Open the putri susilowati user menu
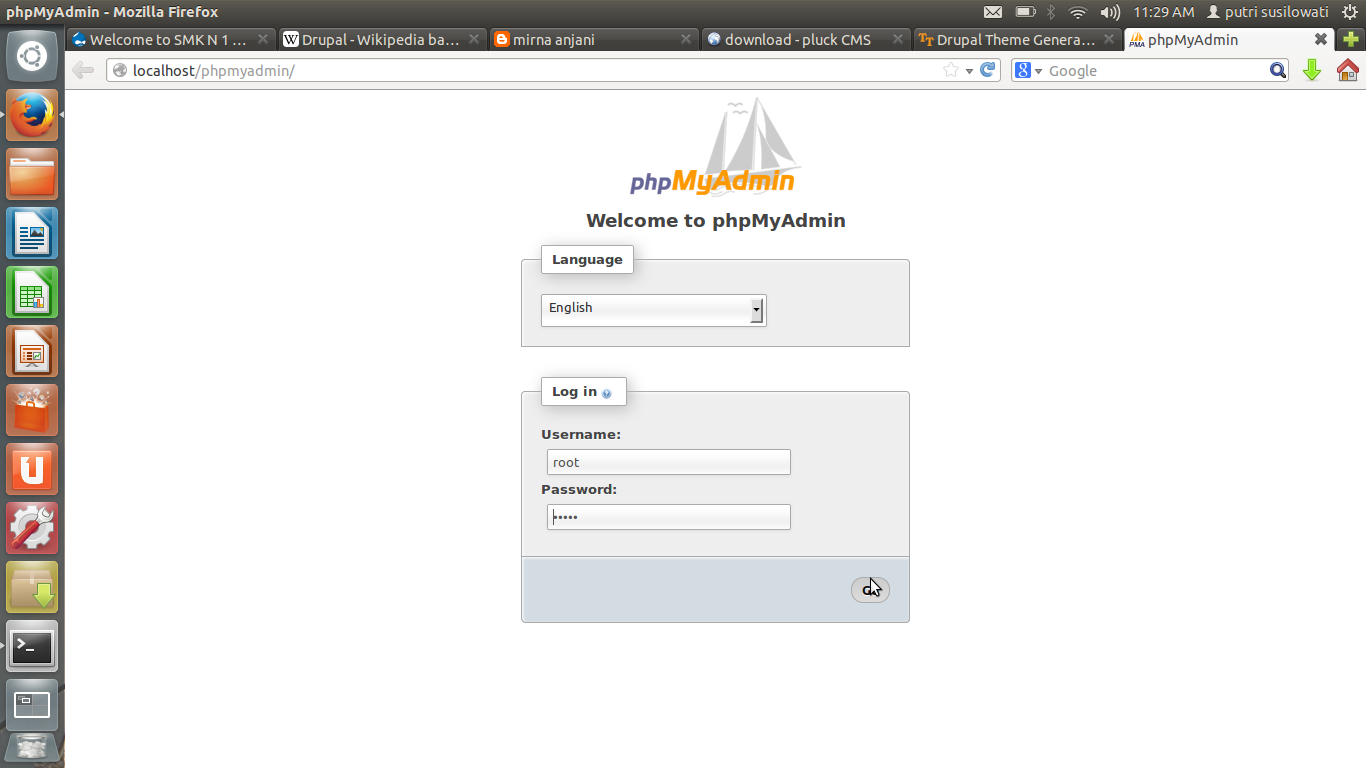This screenshot has width=1366, height=768. coord(1267,12)
